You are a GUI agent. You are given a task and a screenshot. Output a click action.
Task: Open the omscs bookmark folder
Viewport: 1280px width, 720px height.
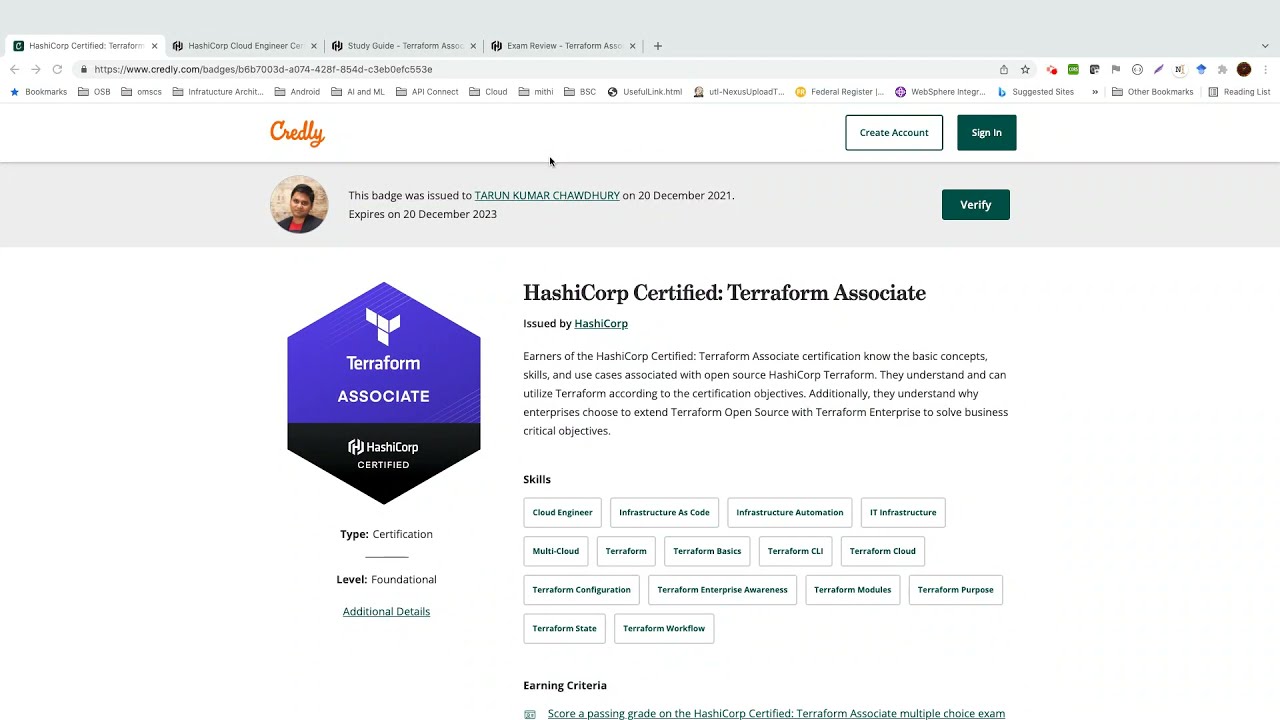coord(141,91)
